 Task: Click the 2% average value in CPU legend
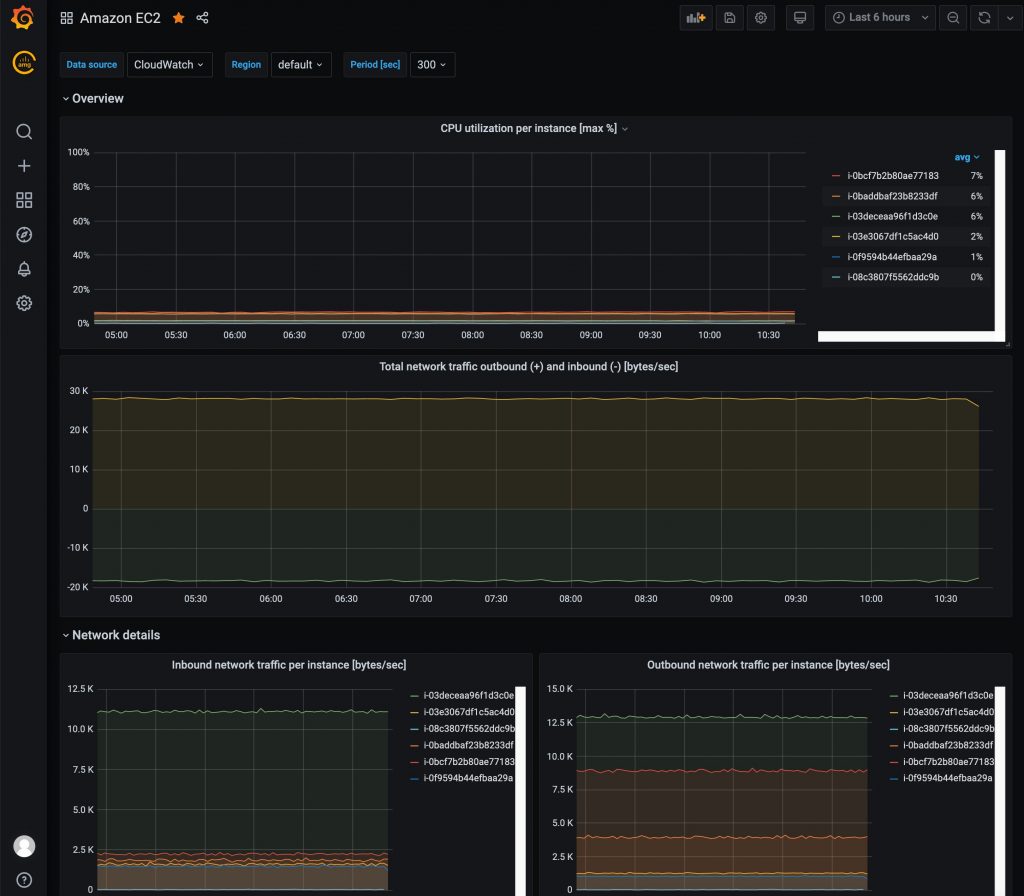point(976,236)
